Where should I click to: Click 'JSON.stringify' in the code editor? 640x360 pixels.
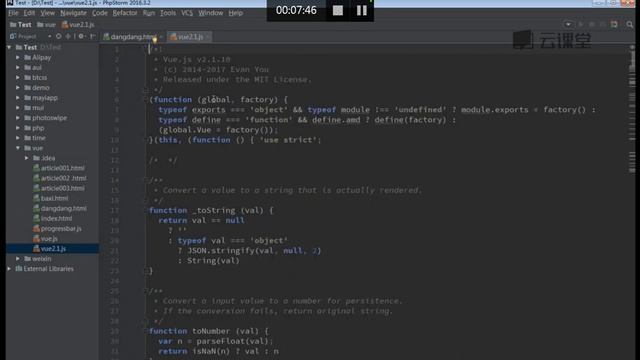pyautogui.click(x=221, y=251)
